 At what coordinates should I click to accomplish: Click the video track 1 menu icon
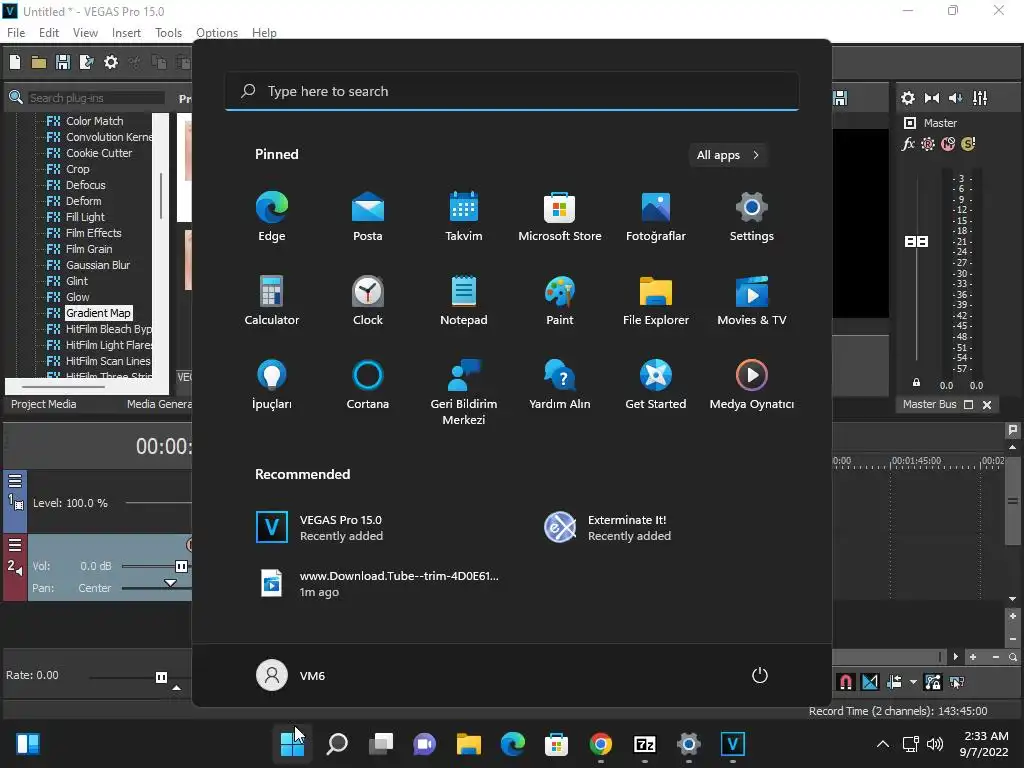pyautogui.click(x=15, y=481)
